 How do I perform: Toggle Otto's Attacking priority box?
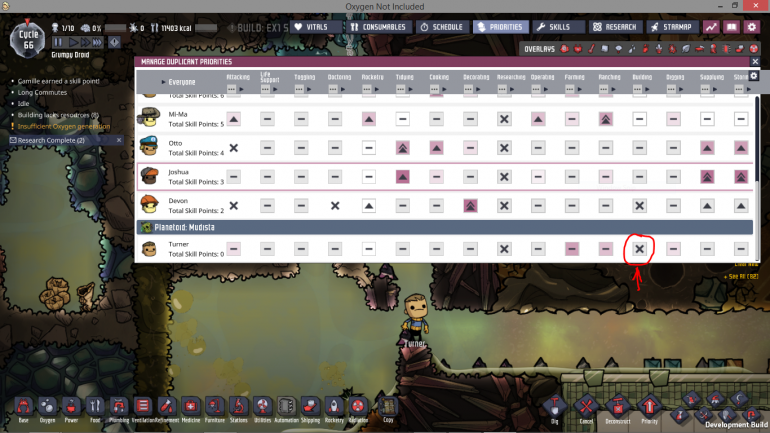[233, 147]
